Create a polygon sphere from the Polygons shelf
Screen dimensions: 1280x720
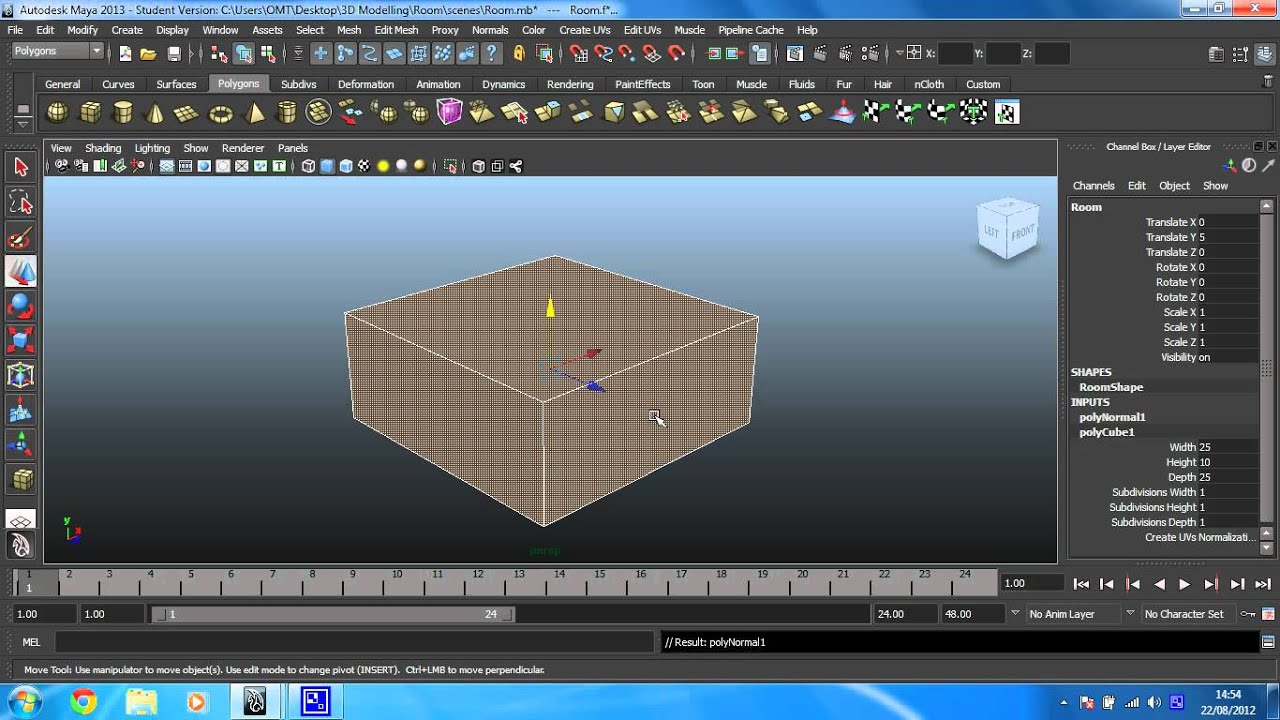[57, 111]
